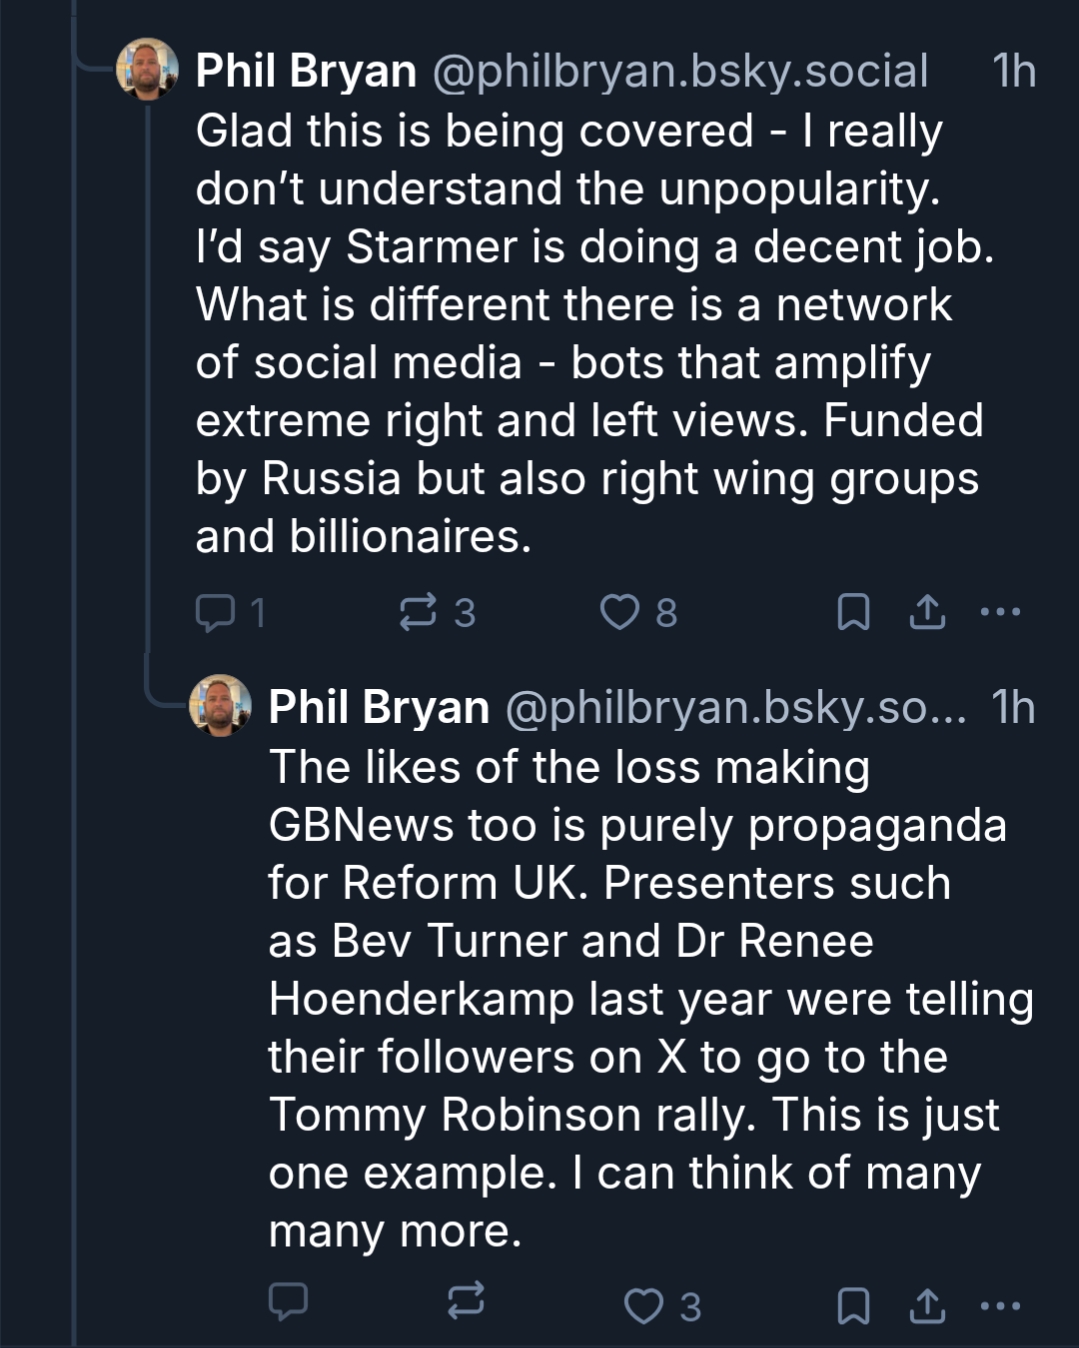Screen dimensions: 1079x1348
Task: Share the post about Reform UK
Action: (927, 1306)
